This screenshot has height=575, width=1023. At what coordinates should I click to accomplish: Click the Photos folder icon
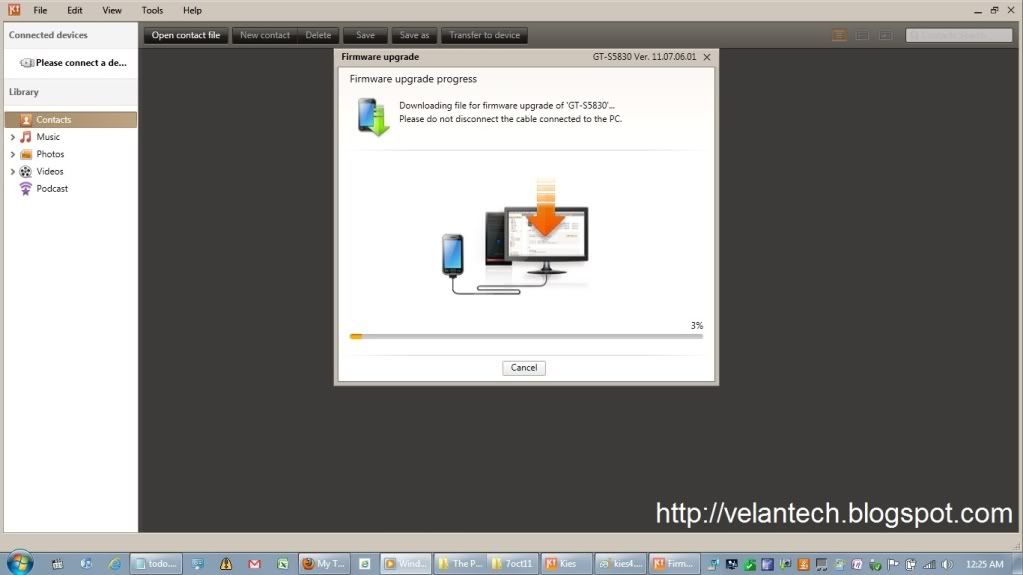(x=25, y=154)
